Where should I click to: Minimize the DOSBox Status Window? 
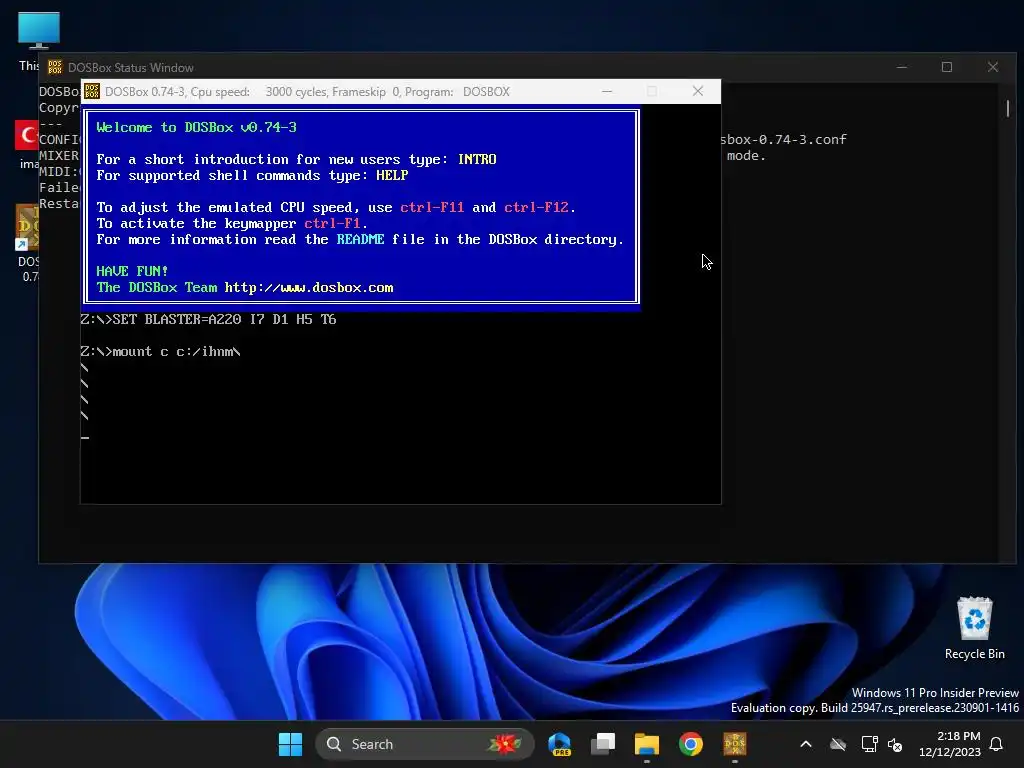coord(902,67)
